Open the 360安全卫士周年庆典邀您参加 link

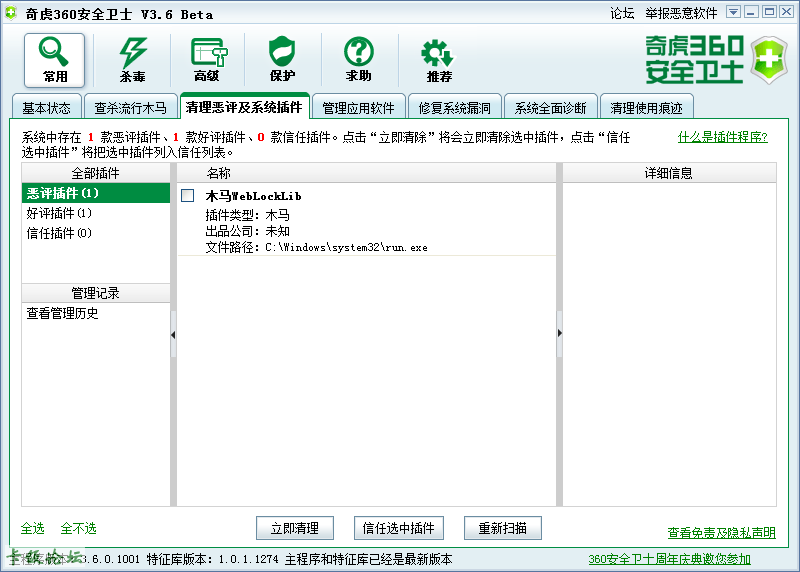(669, 559)
